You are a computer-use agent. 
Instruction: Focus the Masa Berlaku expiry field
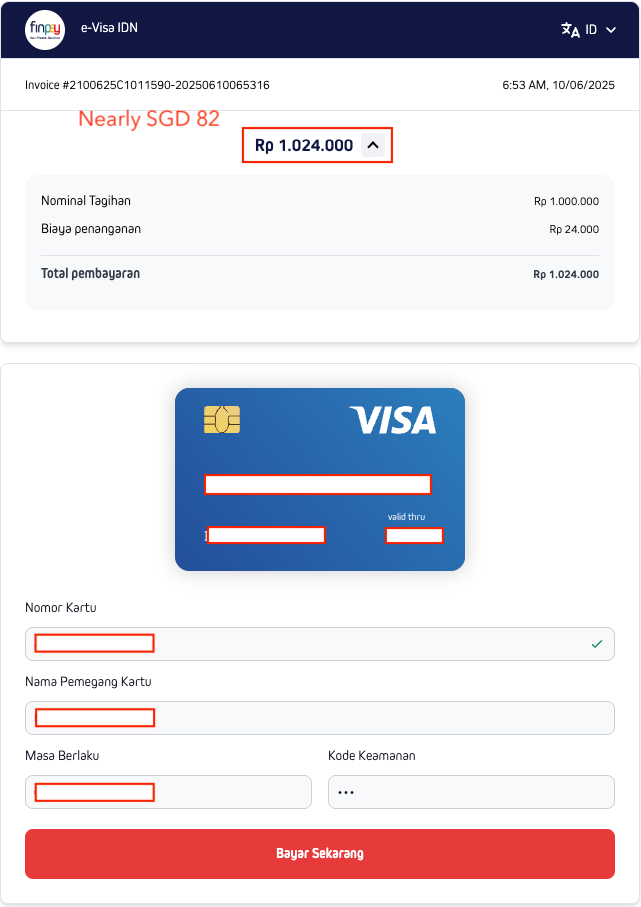168,792
